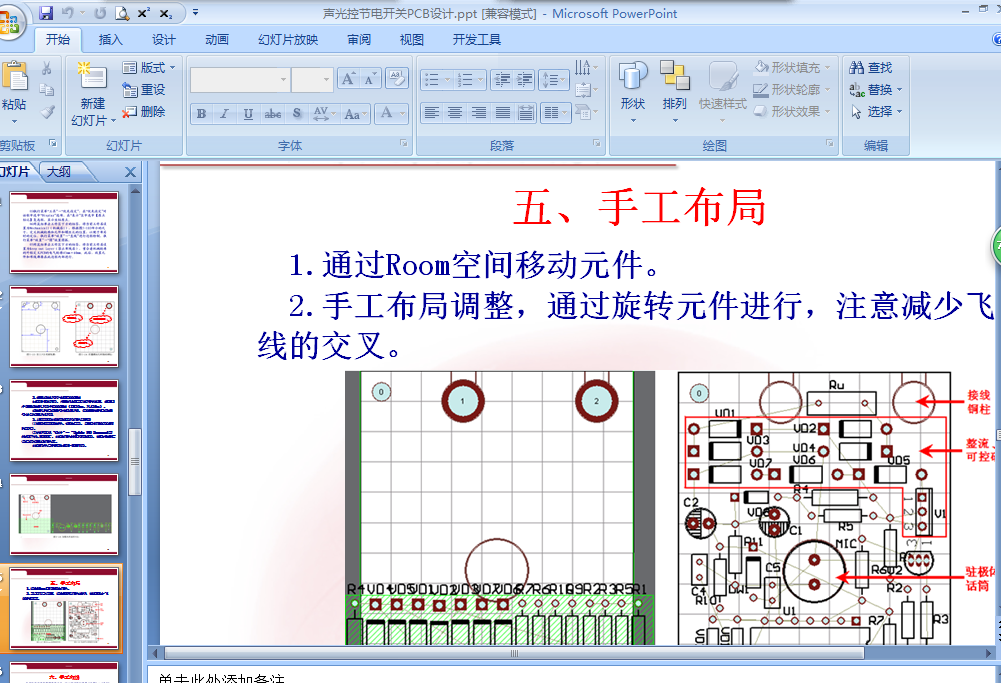Image resolution: width=1001 pixels, height=683 pixels.
Task: Open Text Direction dropdown
Action: click(x=586, y=67)
